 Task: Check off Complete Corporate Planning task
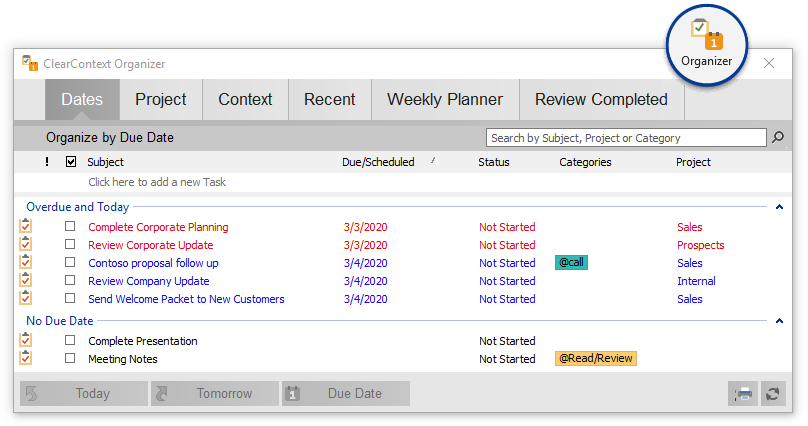click(x=70, y=226)
